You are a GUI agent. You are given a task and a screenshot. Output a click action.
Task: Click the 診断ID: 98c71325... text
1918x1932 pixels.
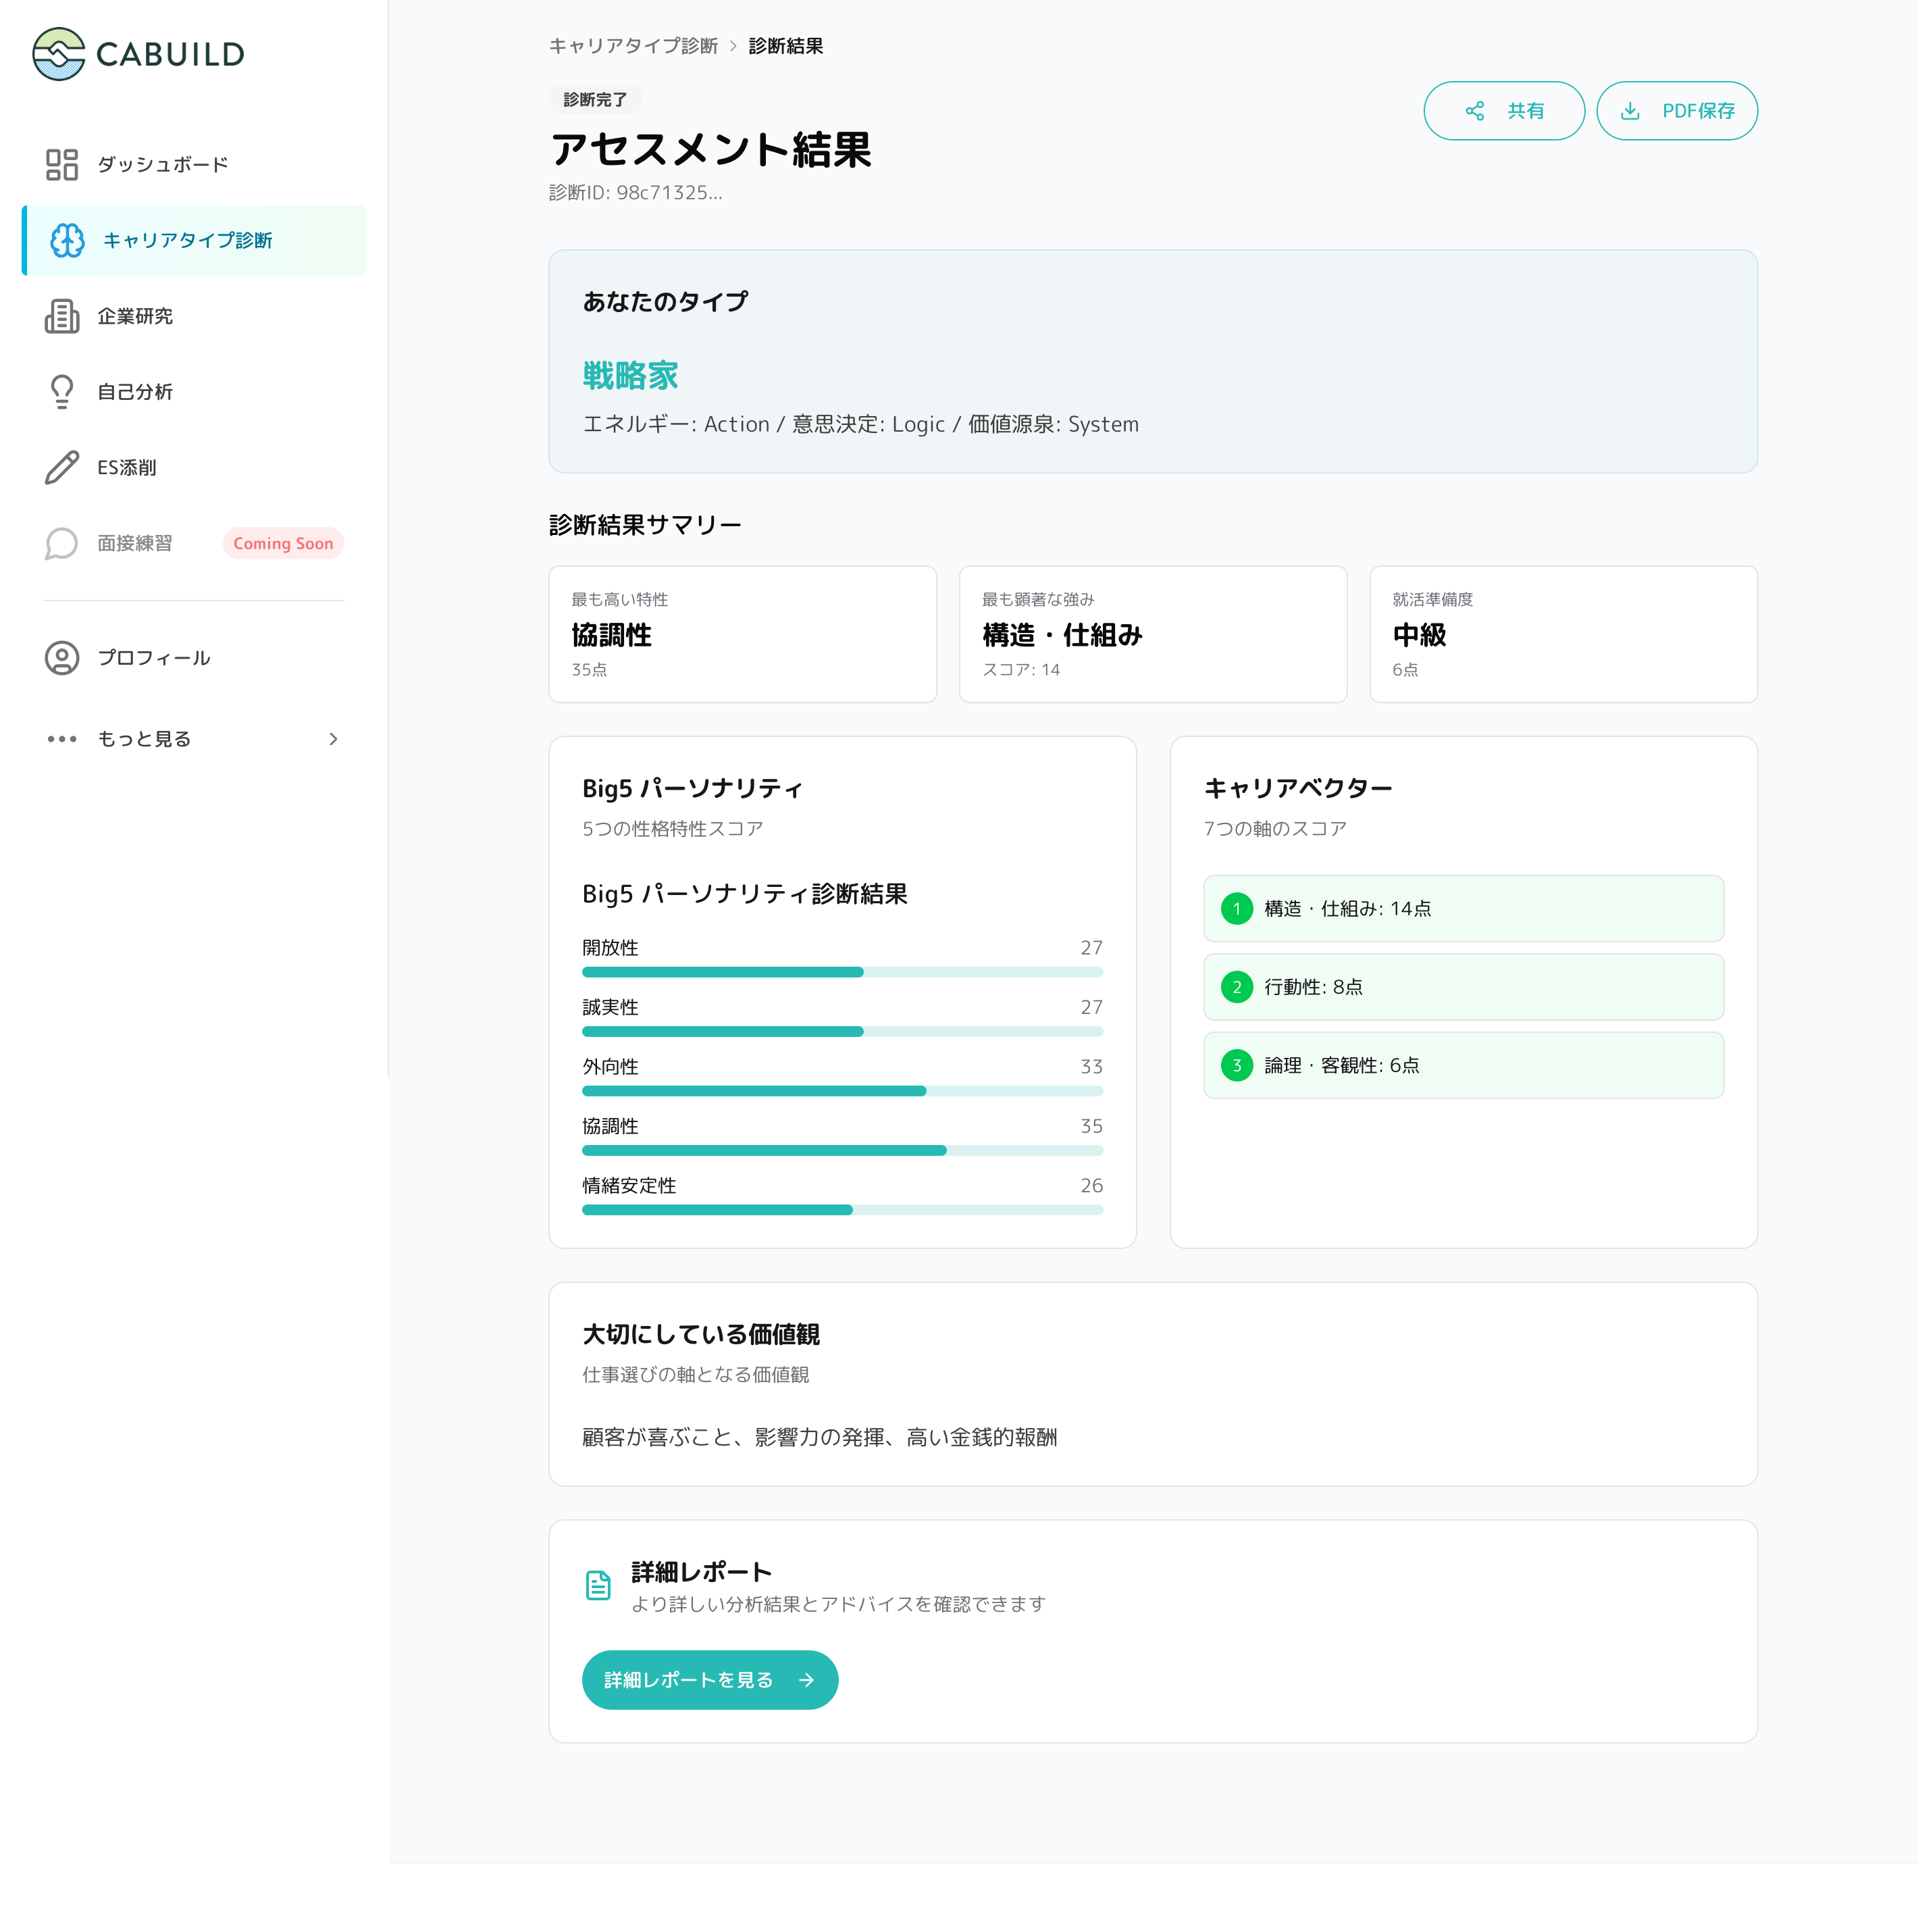coord(636,193)
